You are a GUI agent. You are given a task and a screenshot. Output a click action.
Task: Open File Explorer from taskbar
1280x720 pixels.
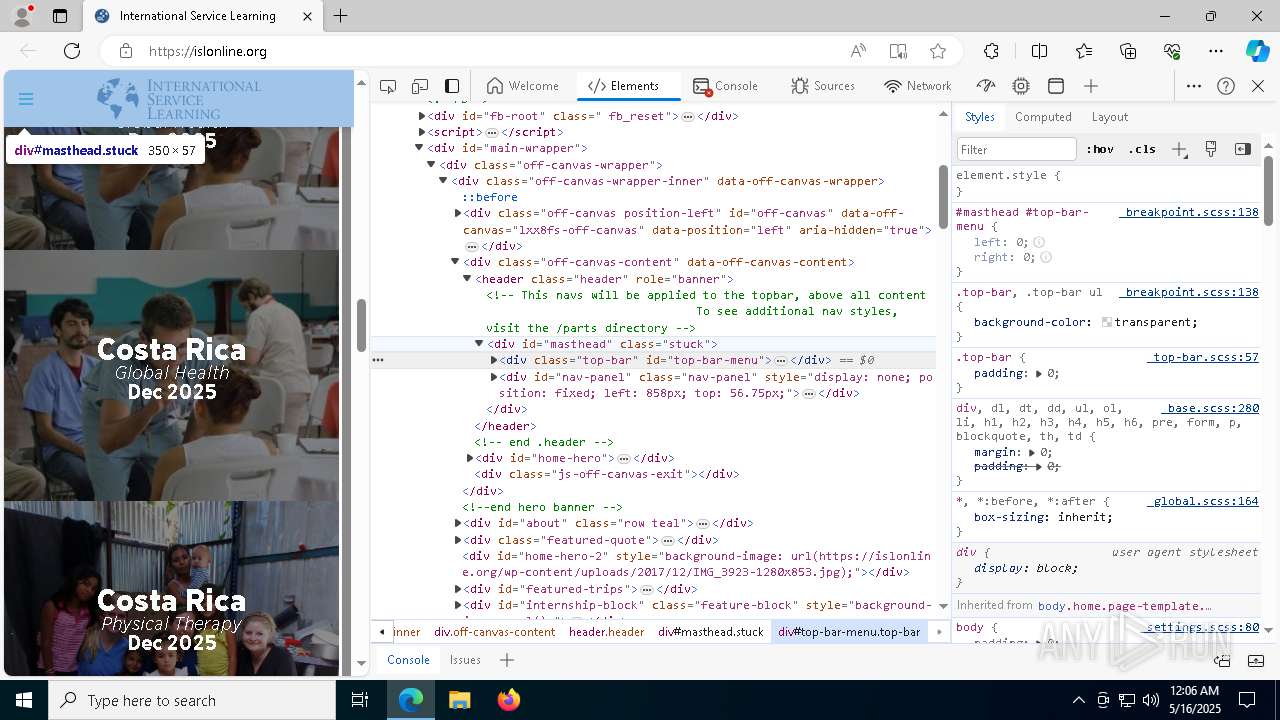pos(459,700)
